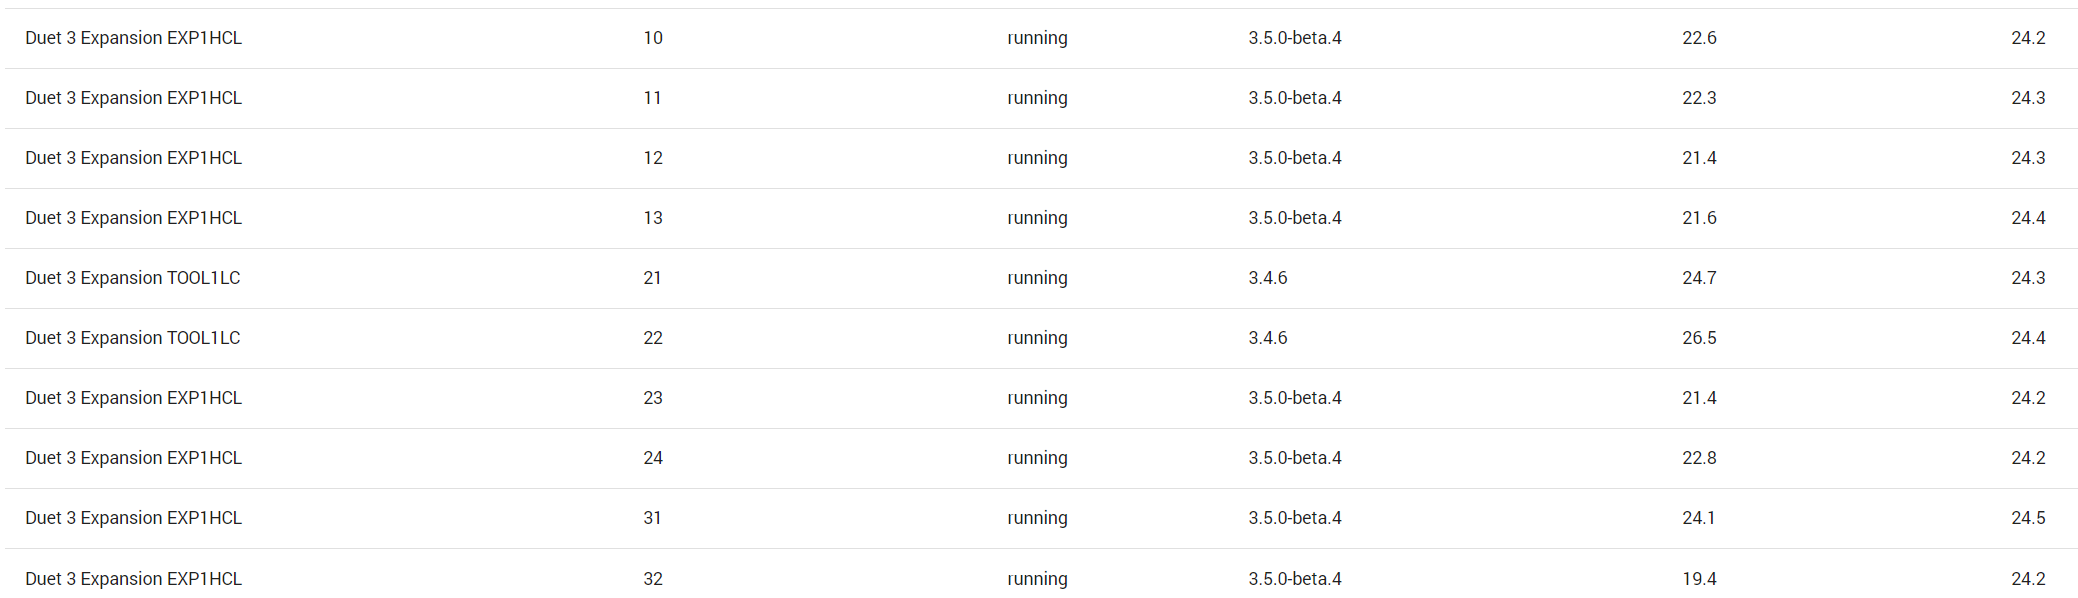The height and width of the screenshot is (598, 2078).
Task: Click running status for board 31
Action: [x=1037, y=518]
